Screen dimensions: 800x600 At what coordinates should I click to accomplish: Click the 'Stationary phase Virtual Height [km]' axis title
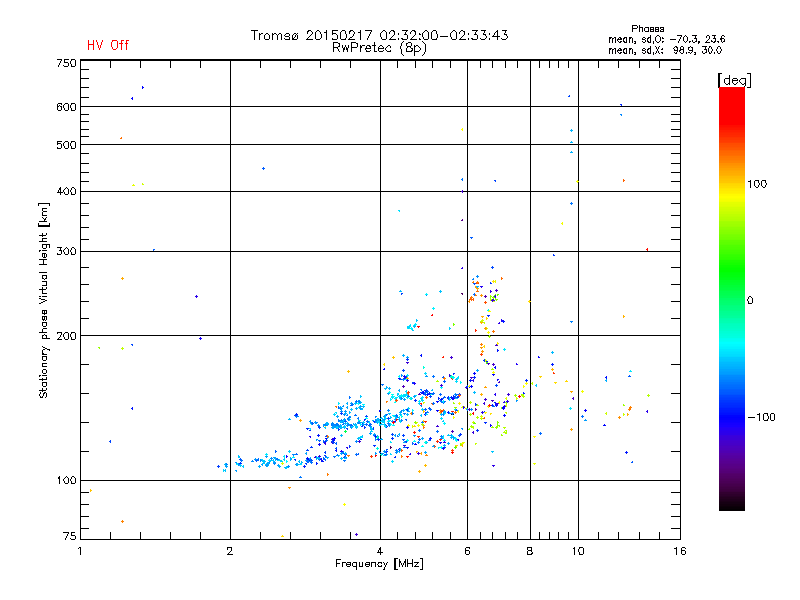click(x=44, y=300)
